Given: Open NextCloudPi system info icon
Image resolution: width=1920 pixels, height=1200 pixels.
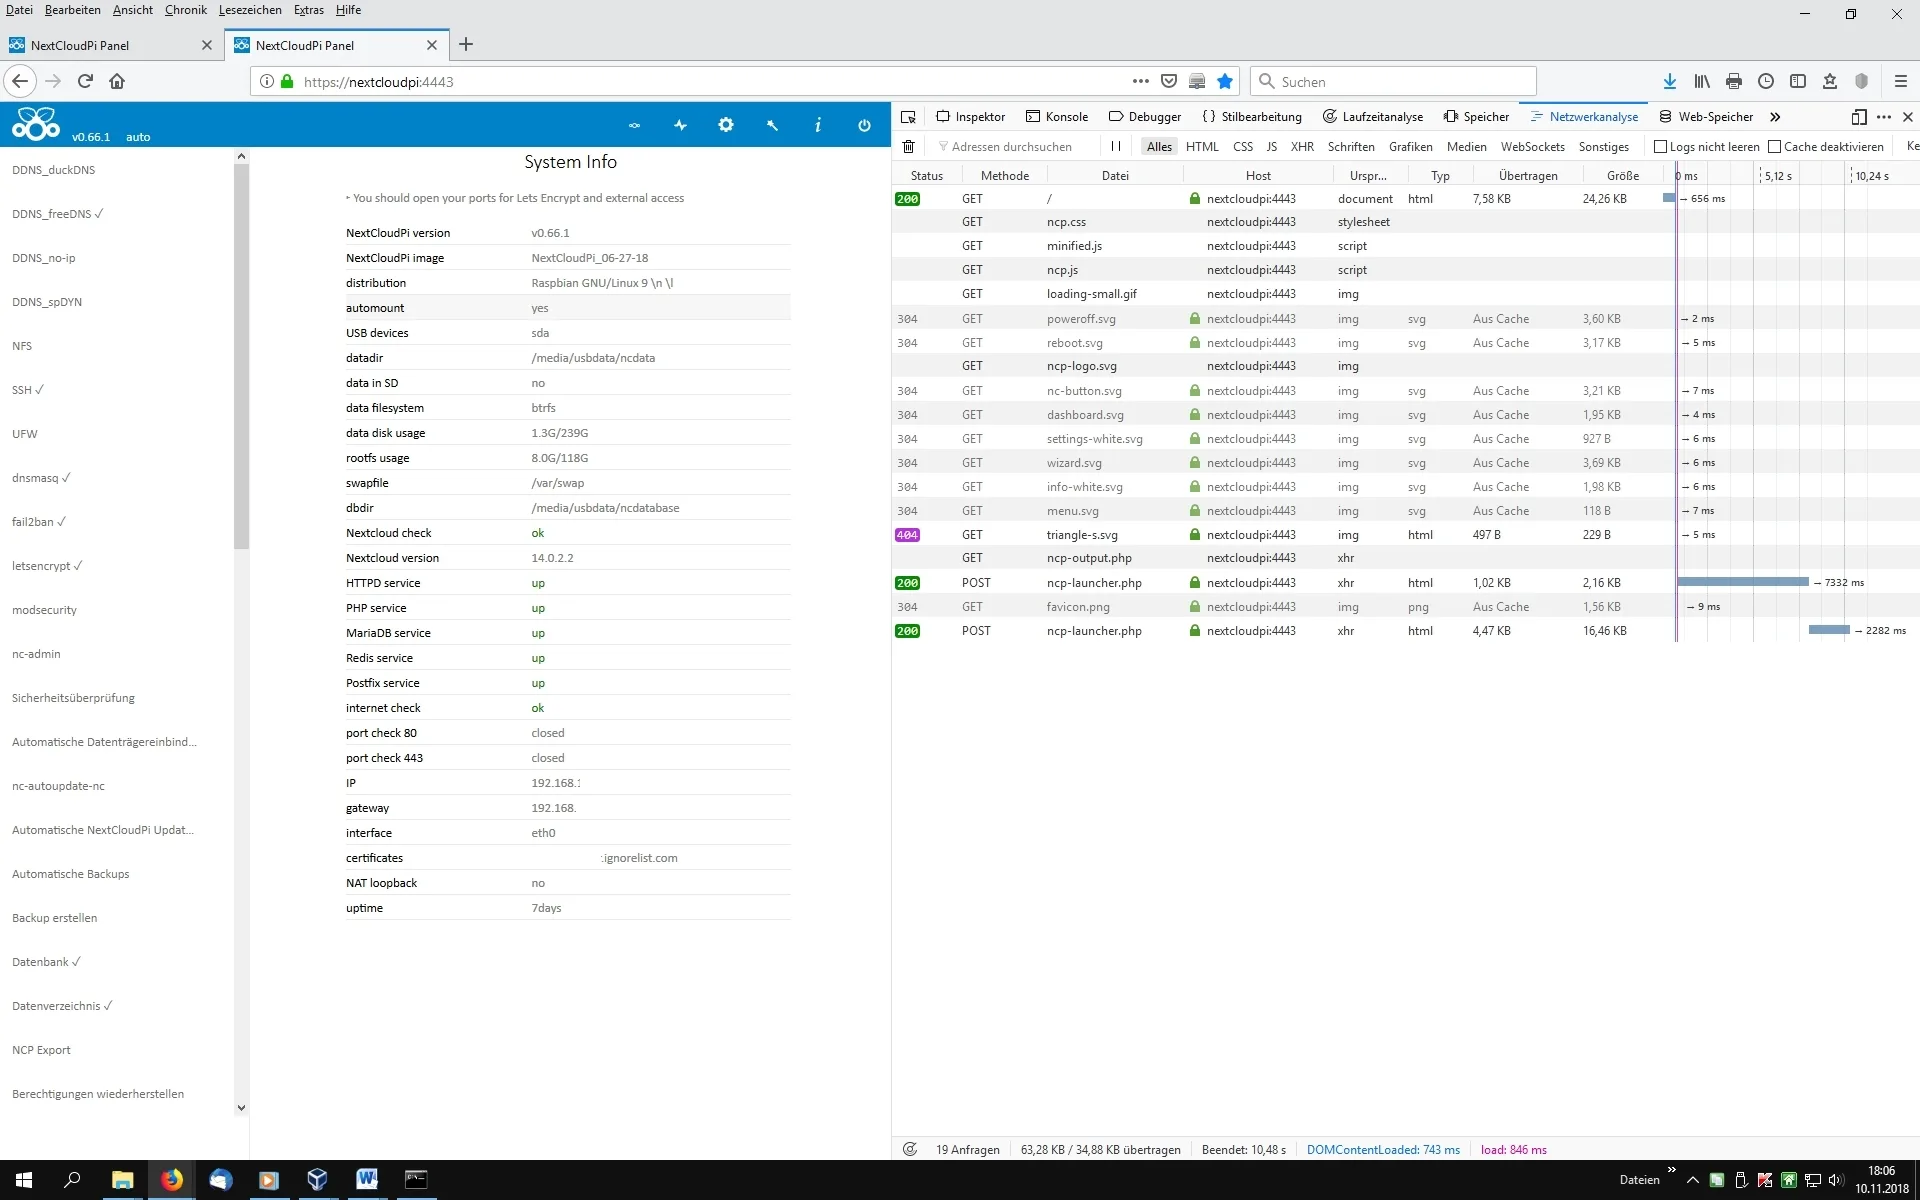Looking at the screenshot, I should [818, 125].
